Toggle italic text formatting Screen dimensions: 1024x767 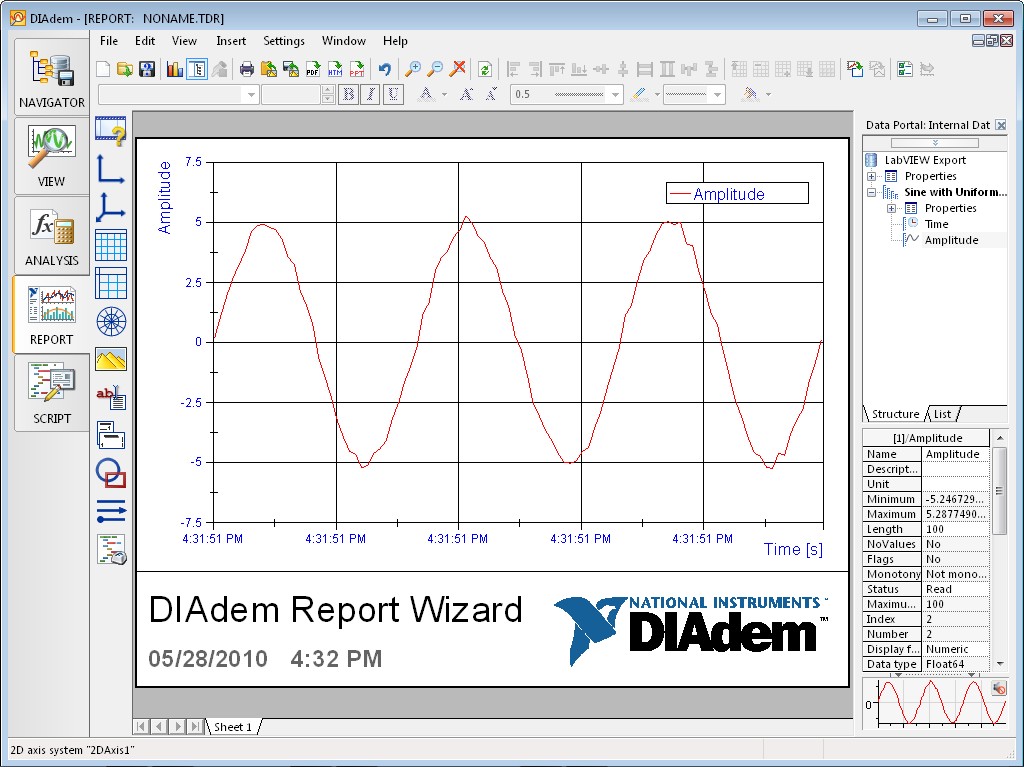point(372,93)
